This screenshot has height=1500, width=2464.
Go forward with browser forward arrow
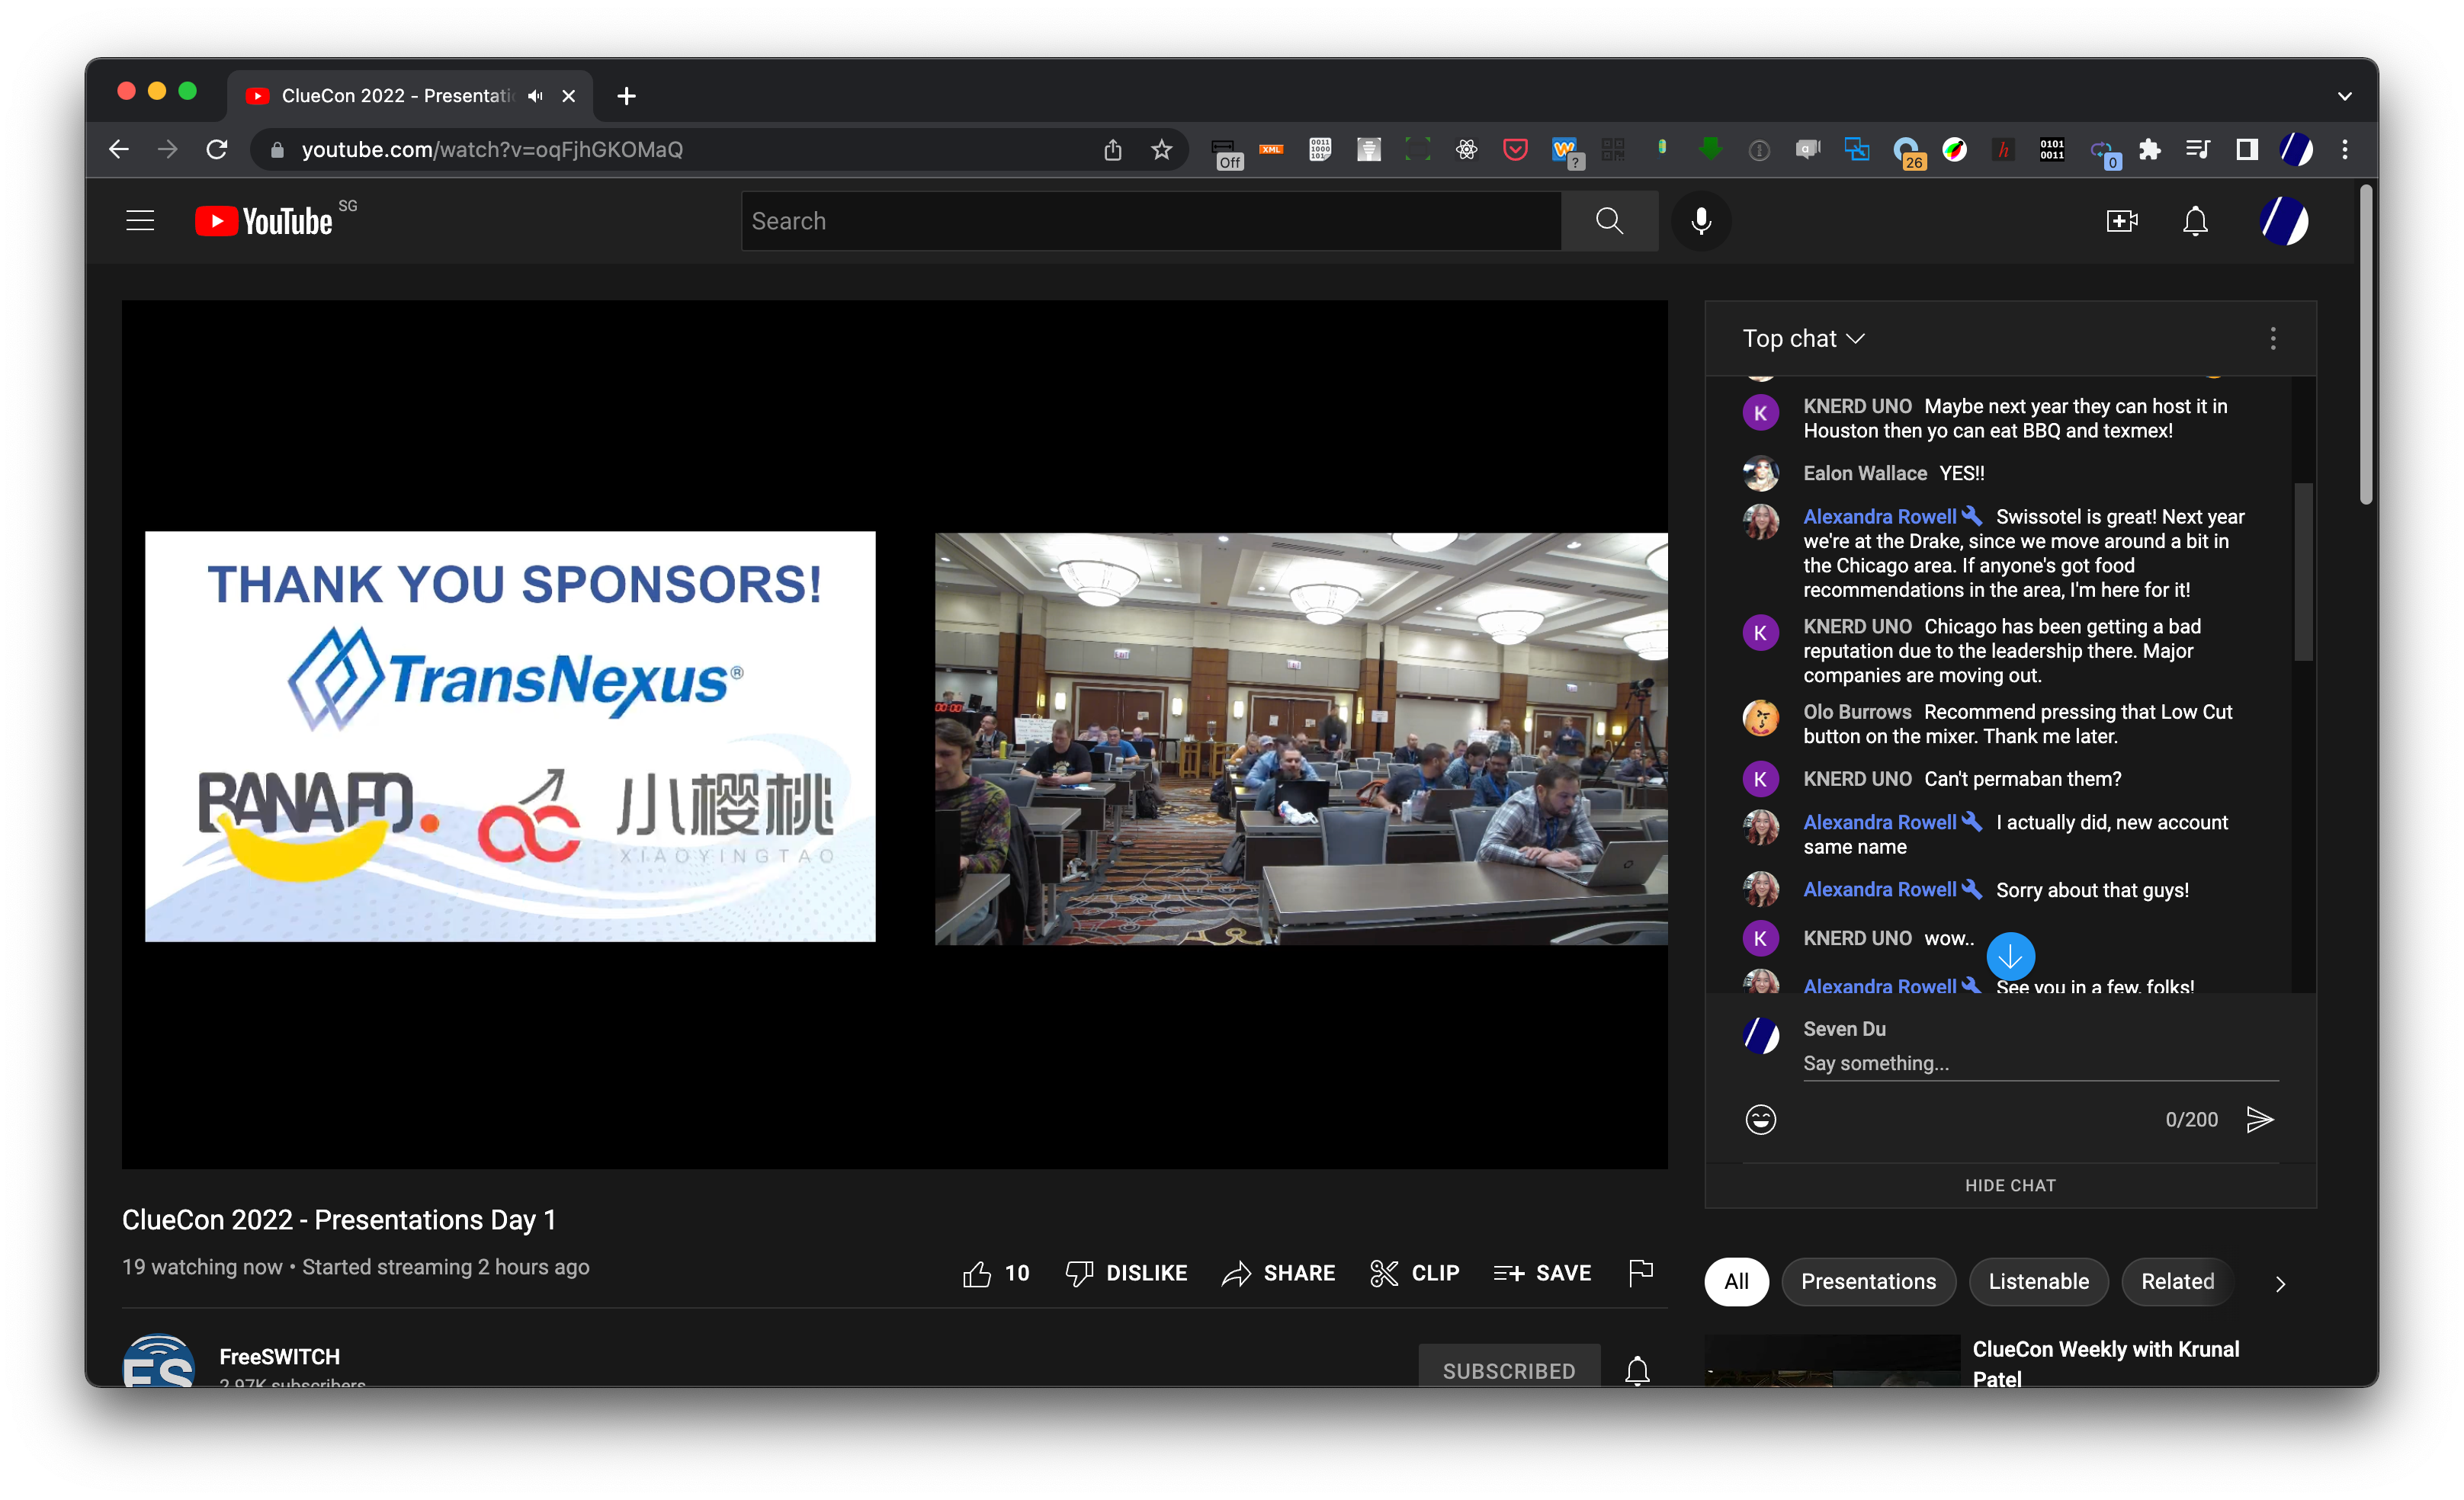coord(168,149)
